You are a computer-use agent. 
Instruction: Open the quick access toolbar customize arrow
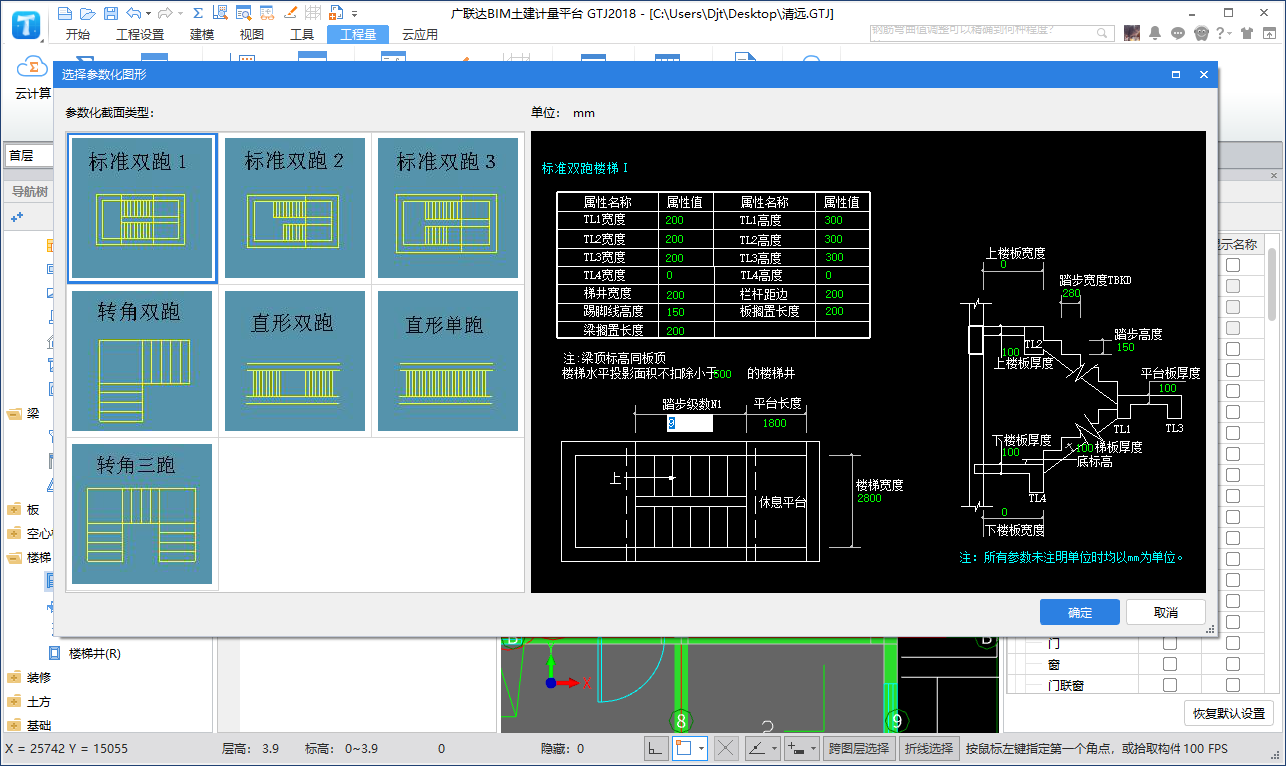click(354, 13)
